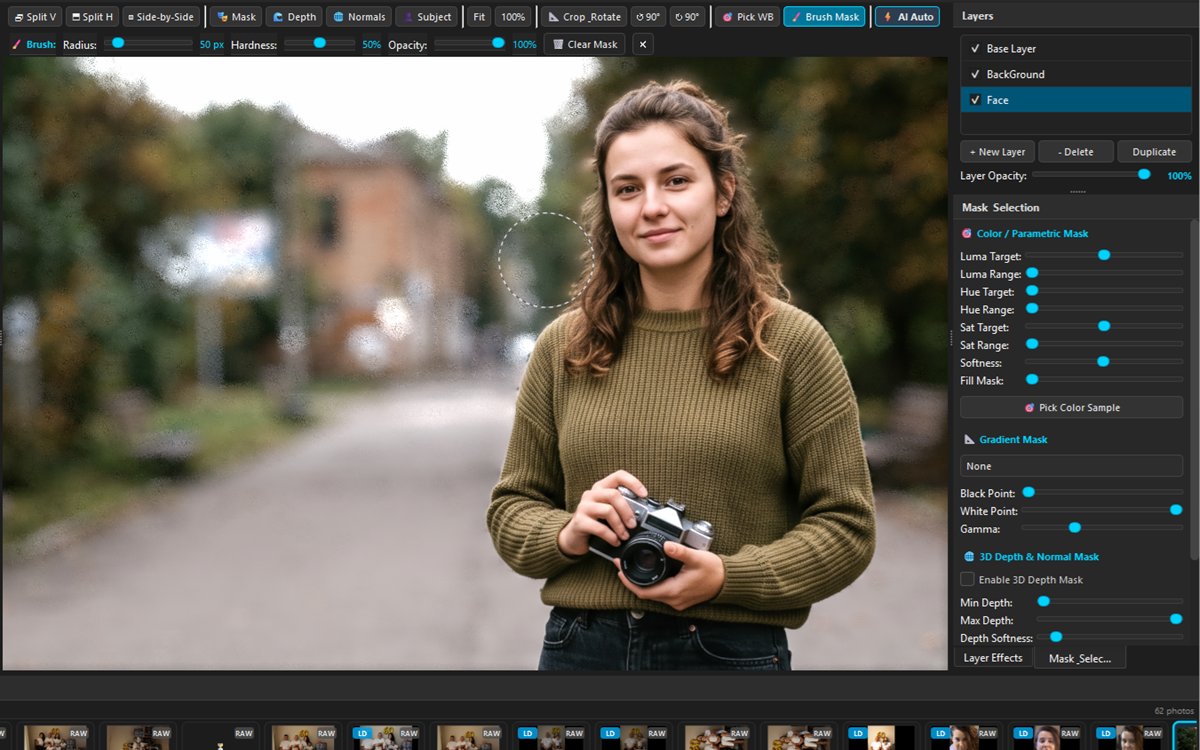
Task: Adjust the Fill Mask slider
Action: coord(1104,380)
